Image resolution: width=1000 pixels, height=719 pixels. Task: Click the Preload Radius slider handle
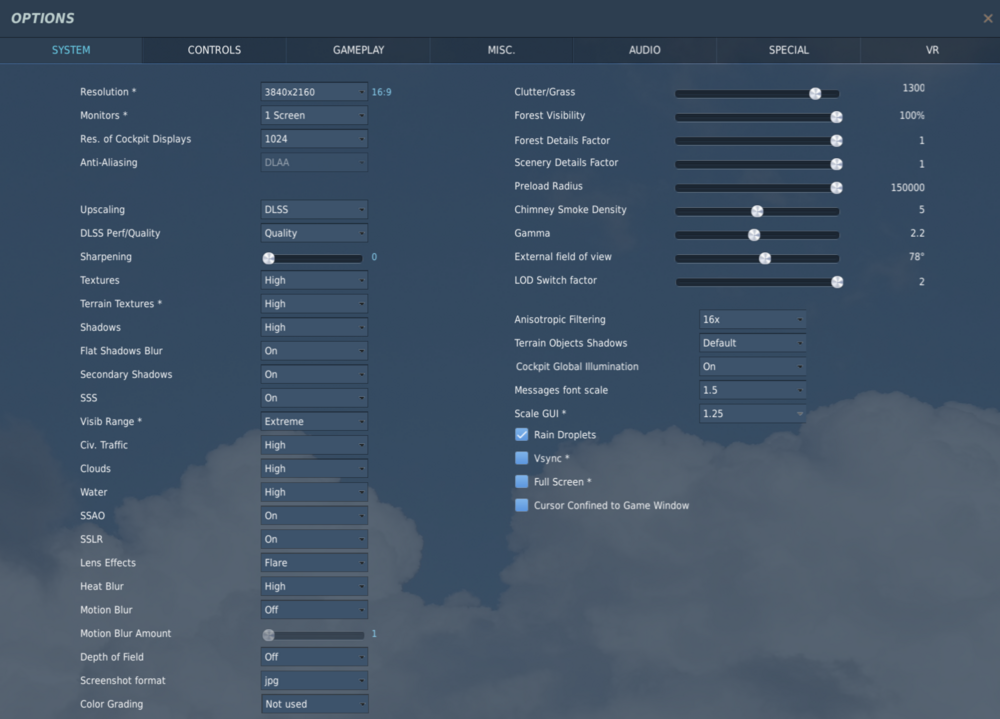[837, 188]
